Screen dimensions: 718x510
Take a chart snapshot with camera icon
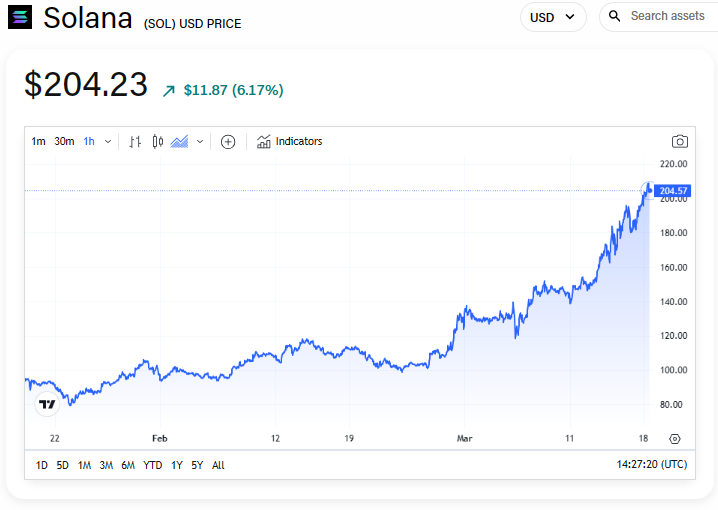pyautogui.click(x=680, y=142)
